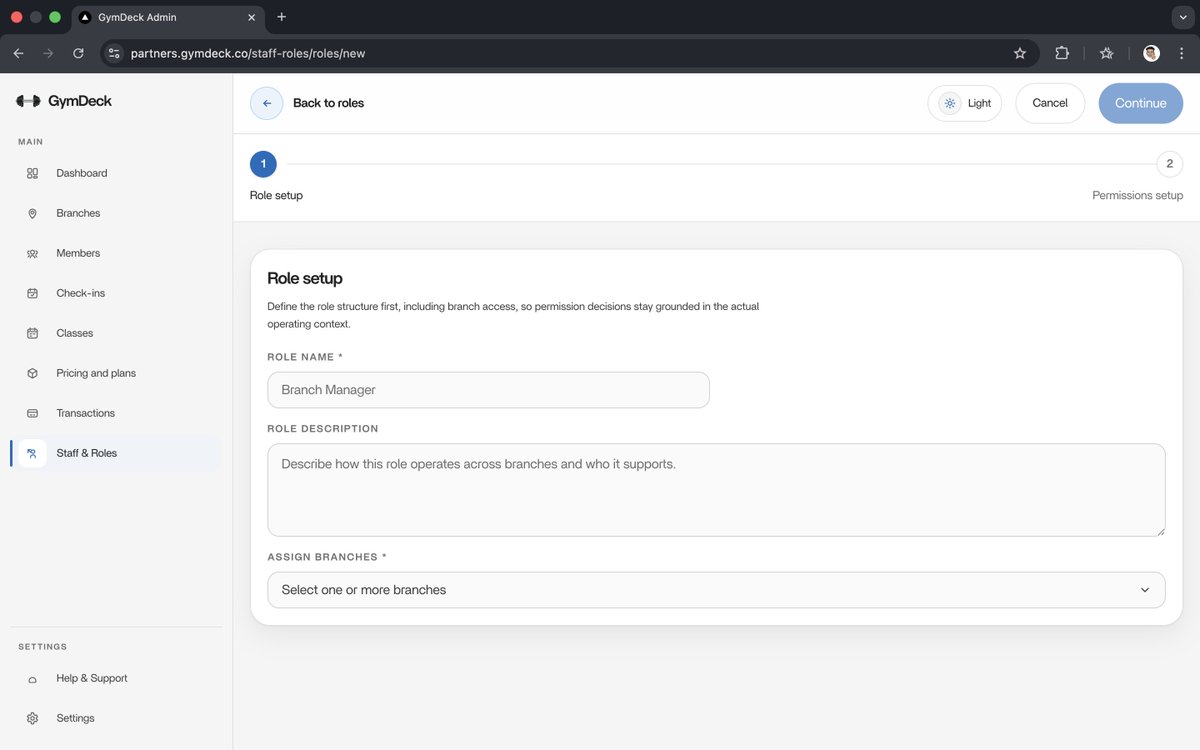Click the ROLE DESCRIPTION field label

(323, 429)
